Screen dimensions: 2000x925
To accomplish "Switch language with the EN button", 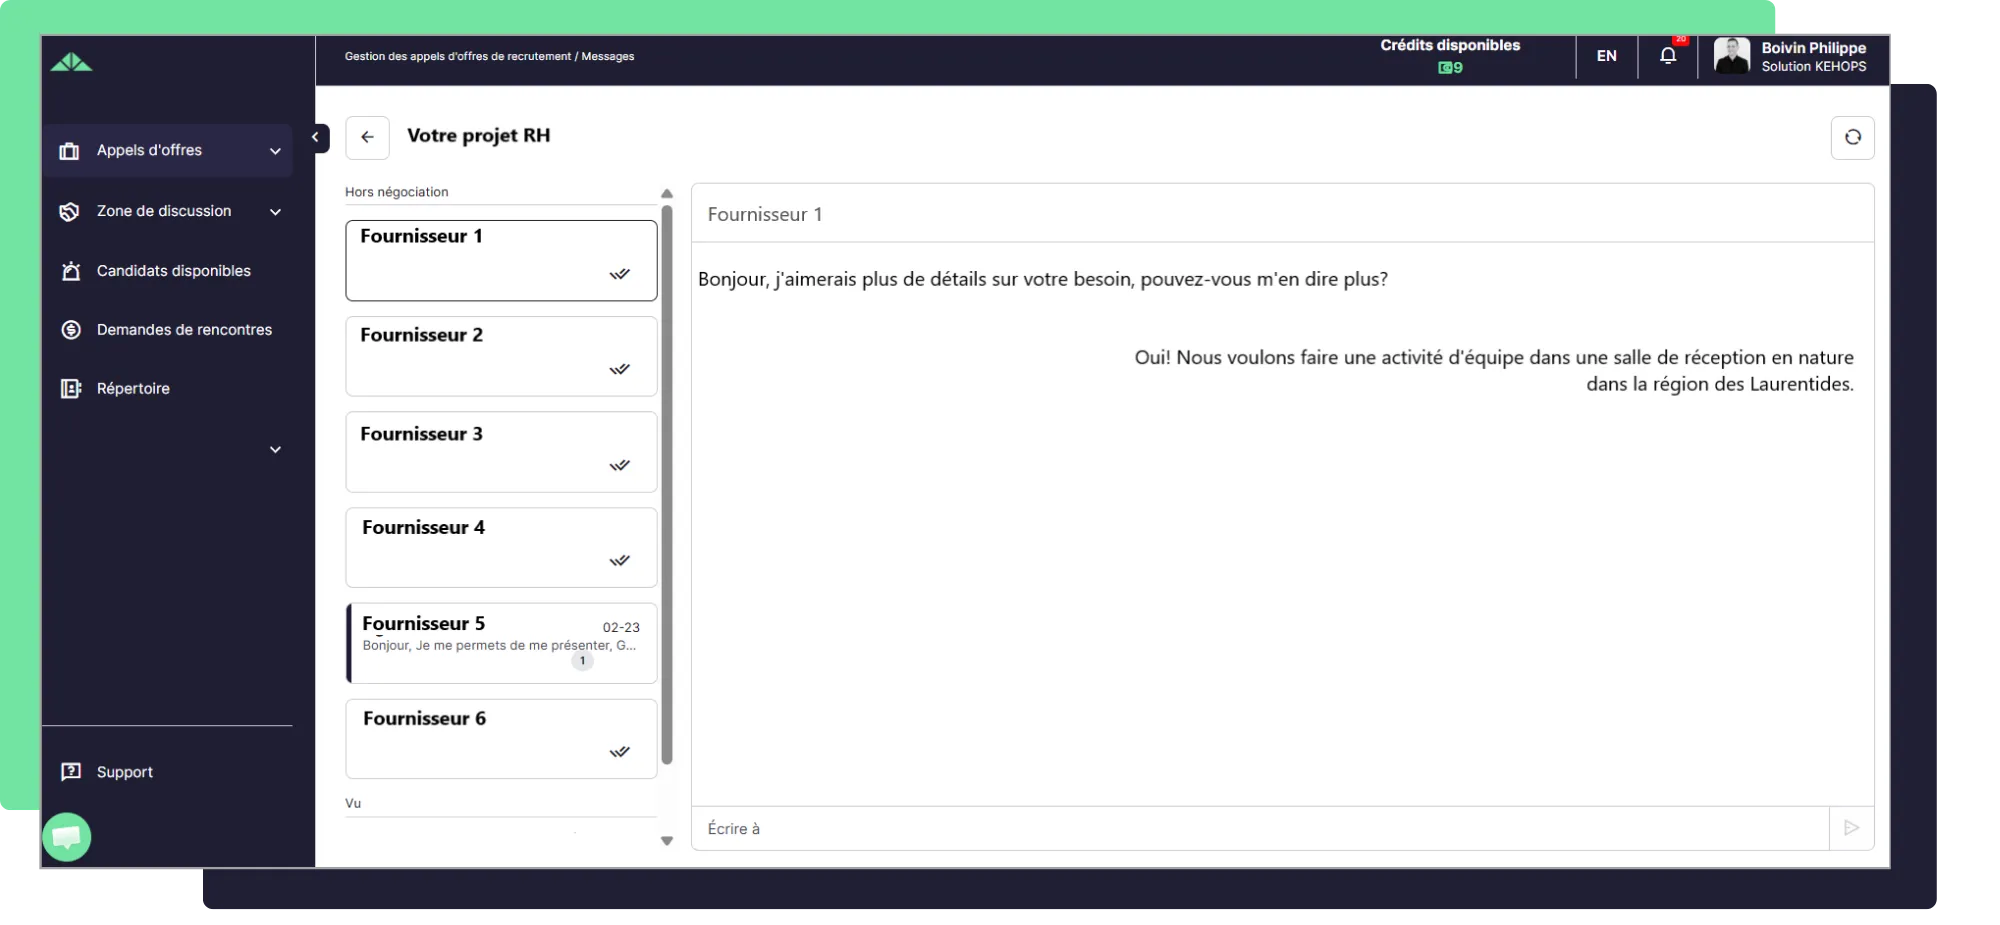I will (x=1606, y=56).
